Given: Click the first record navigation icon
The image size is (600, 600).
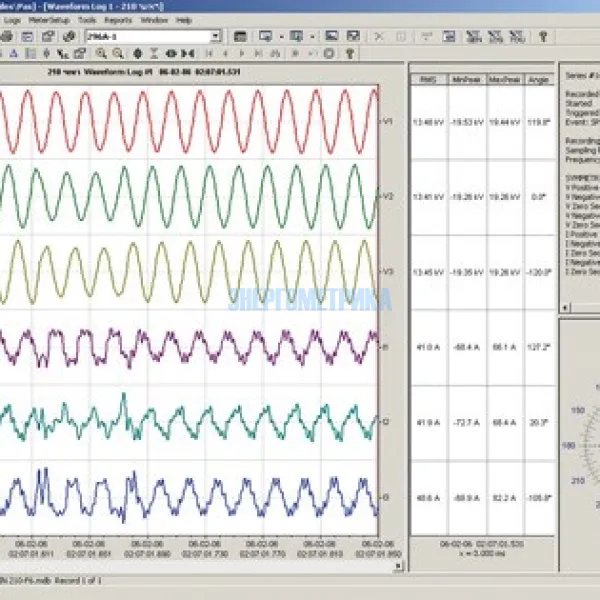Looking at the screenshot, I should click(209, 53).
